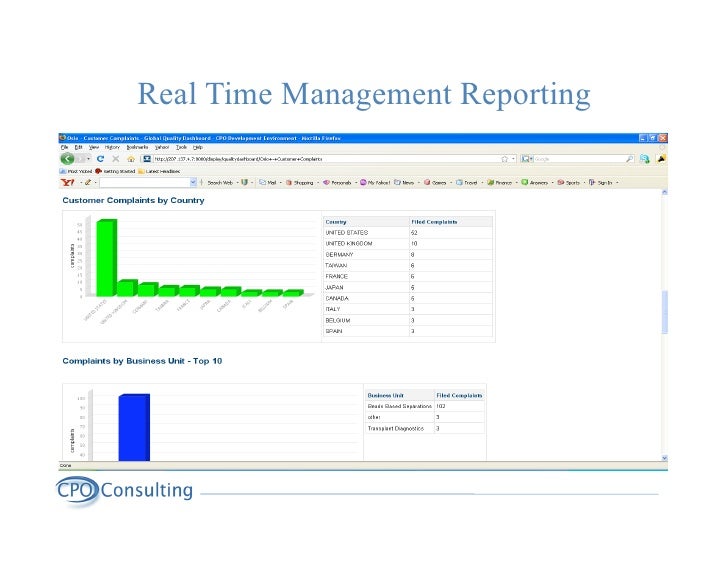
Task: Click the scrollbar up arrow
Action: point(664,192)
